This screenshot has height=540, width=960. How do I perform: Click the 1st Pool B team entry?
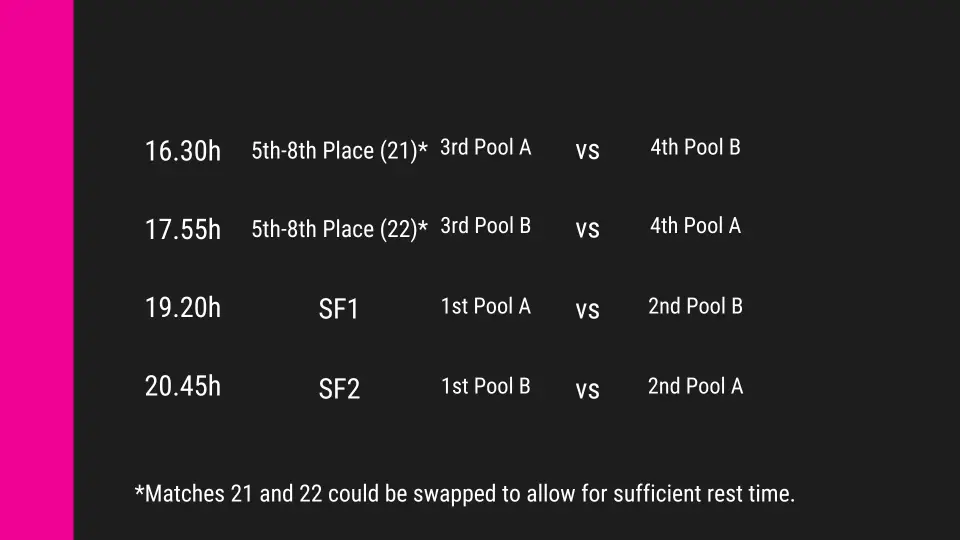click(x=485, y=386)
